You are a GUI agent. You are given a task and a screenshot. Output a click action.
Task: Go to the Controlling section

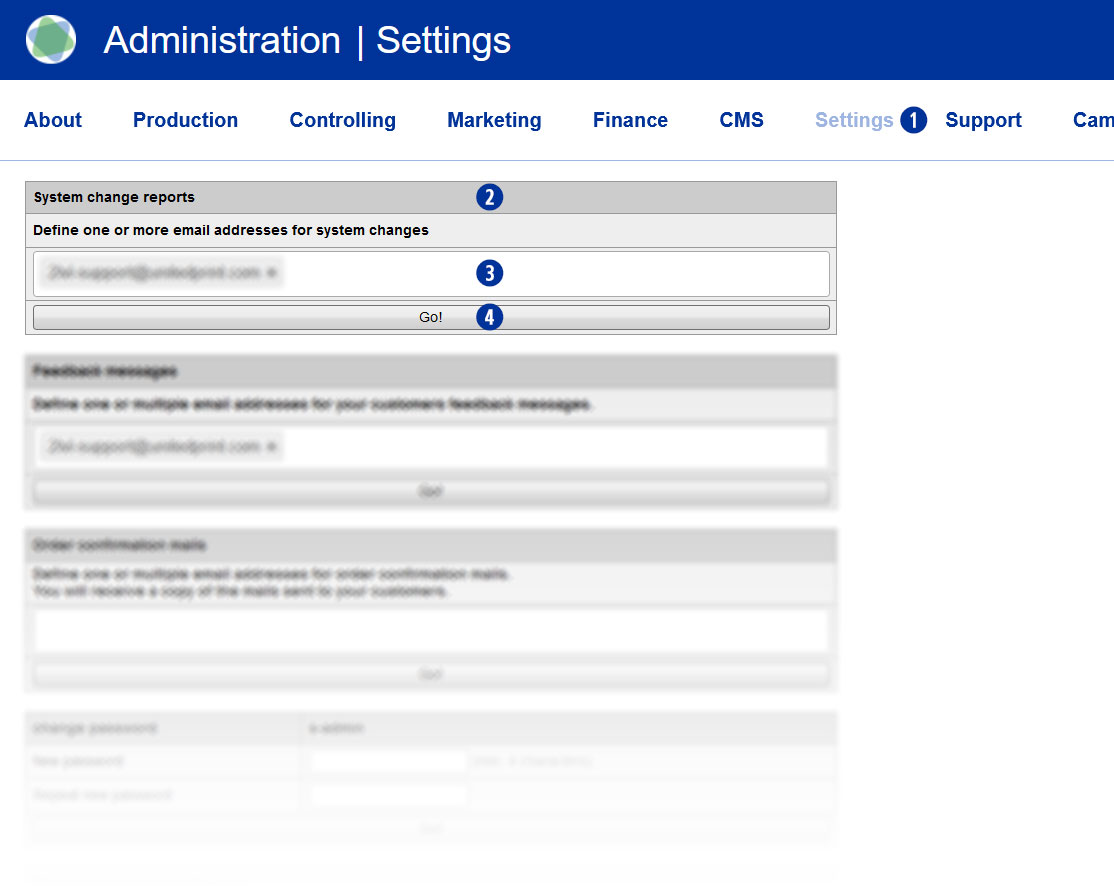[x=342, y=120]
